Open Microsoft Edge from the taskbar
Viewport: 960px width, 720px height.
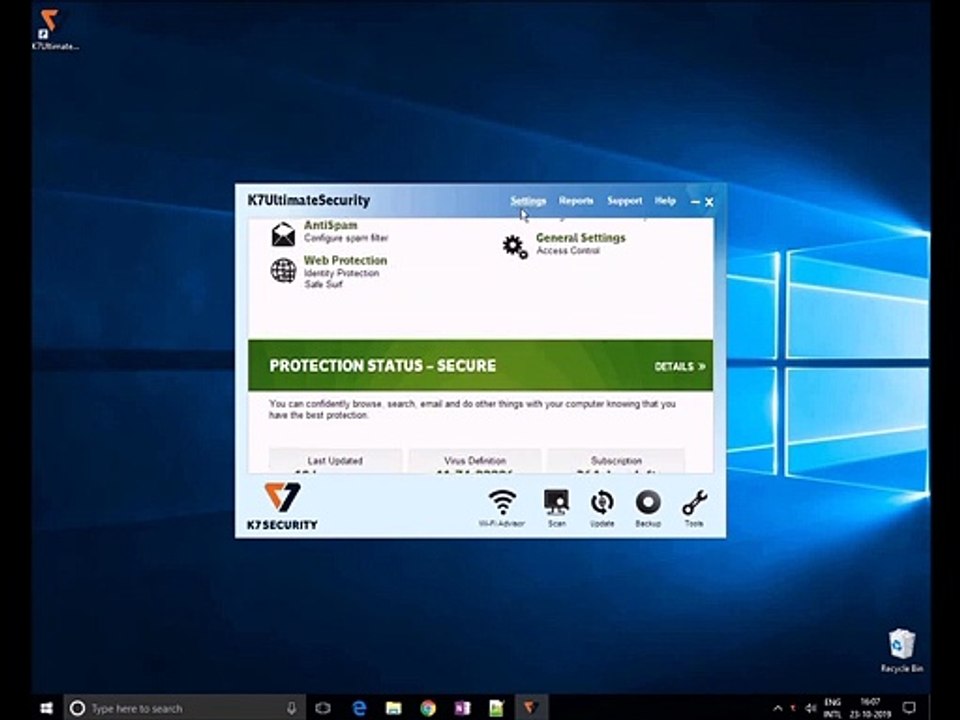pyautogui.click(x=359, y=708)
